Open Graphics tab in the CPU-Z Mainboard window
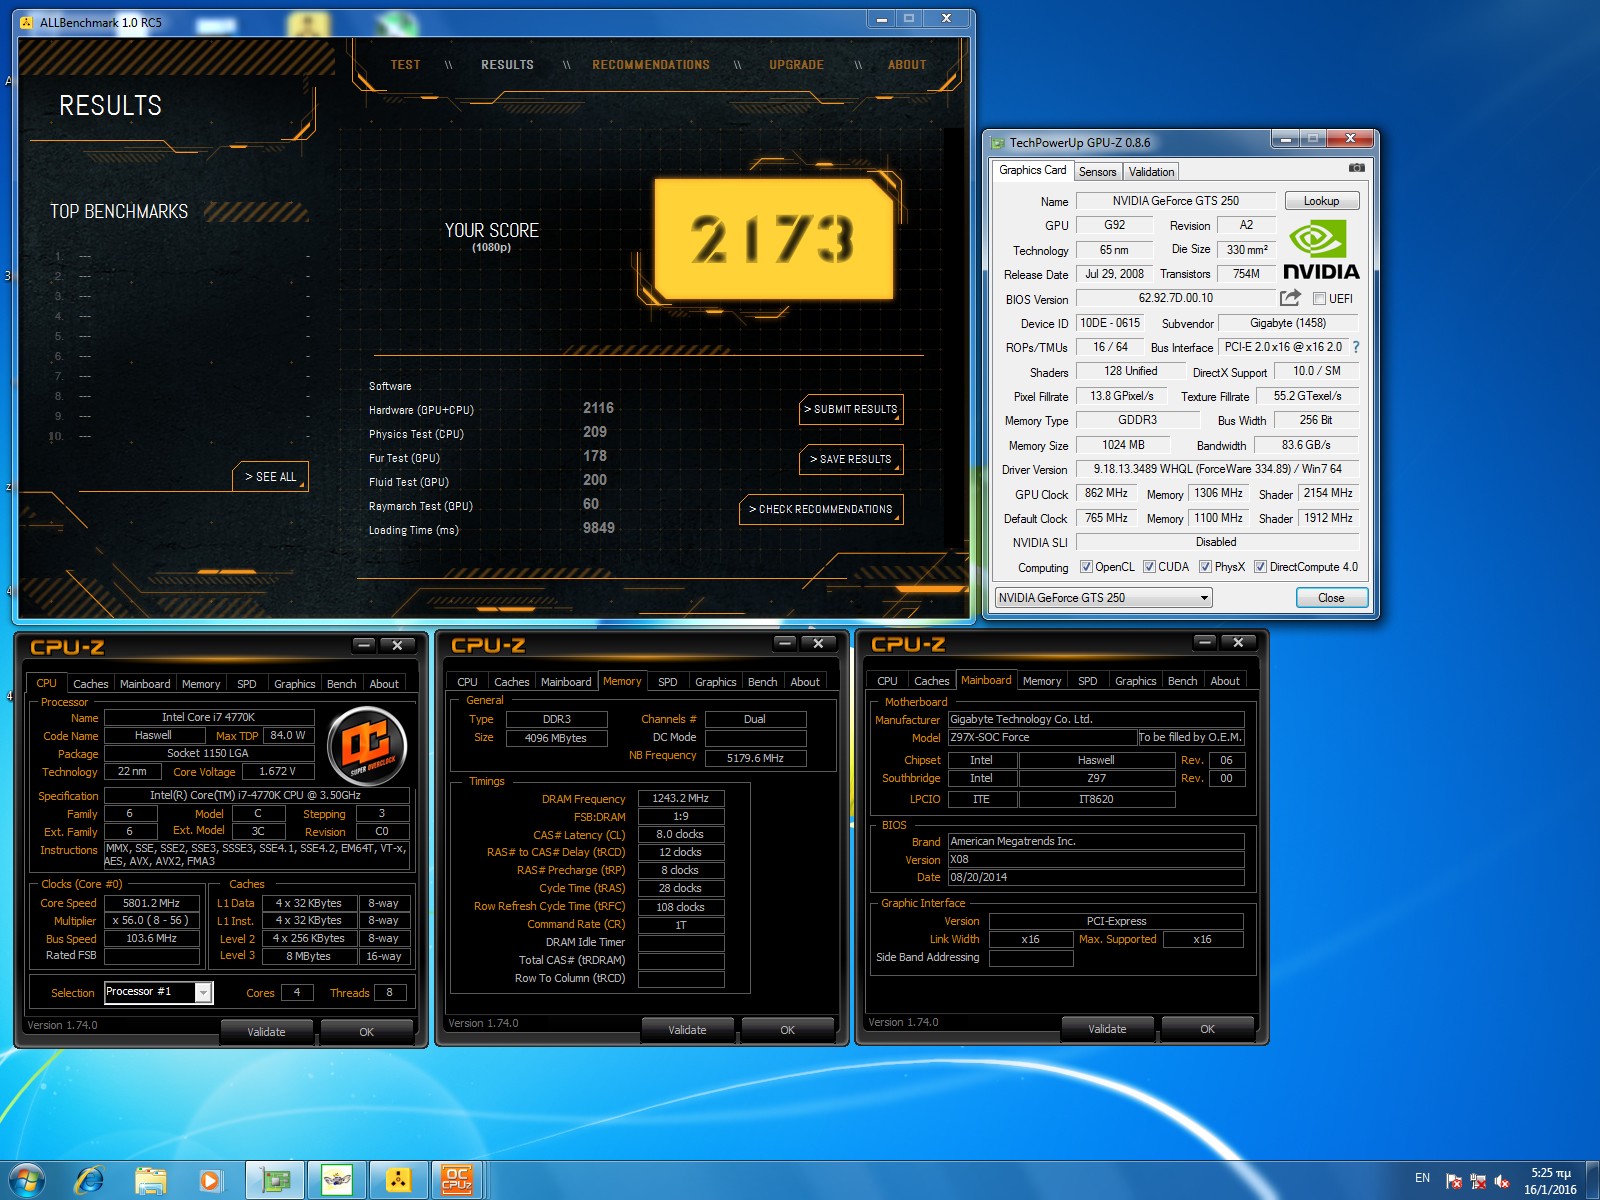The image size is (1600, 1200). tap(1135, 681)
